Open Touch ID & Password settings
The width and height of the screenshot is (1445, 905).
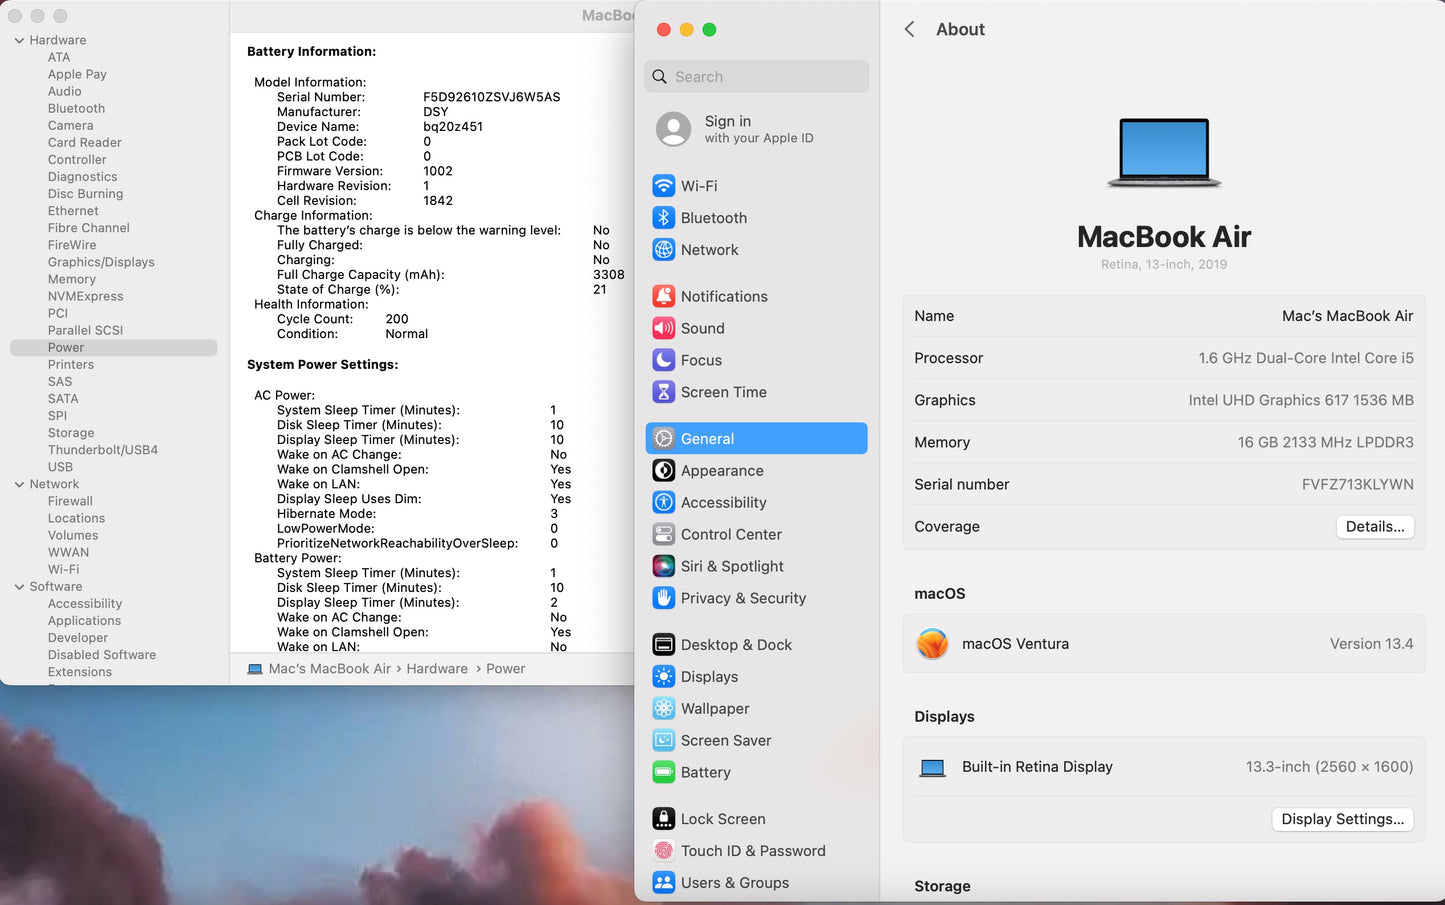[x=754, y=850]
